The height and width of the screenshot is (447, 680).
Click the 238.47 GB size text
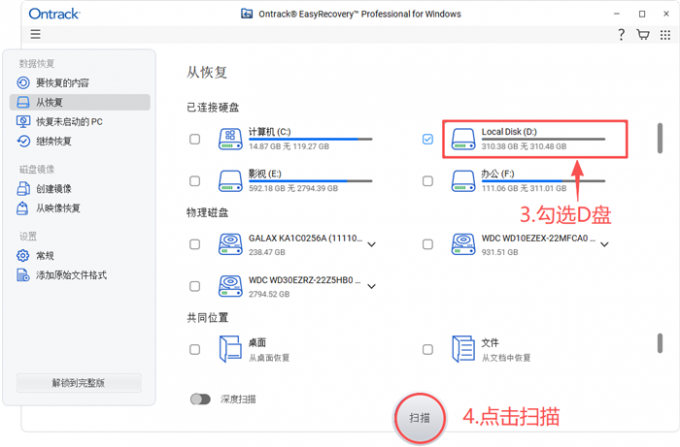pyautogui.click(x=267, y=252)
